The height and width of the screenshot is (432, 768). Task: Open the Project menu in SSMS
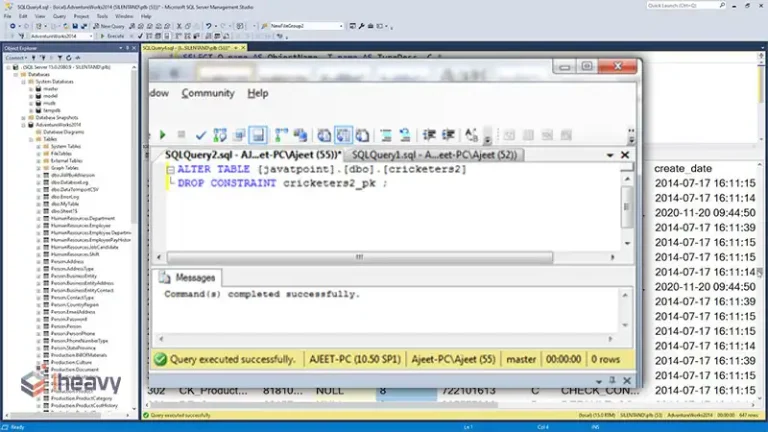coord(81,16)
